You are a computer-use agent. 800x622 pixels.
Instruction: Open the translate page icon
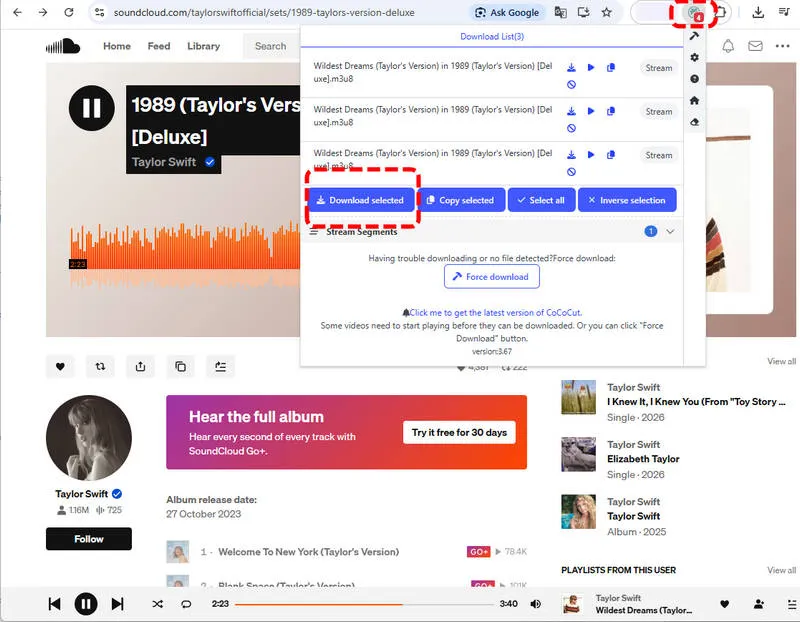pos(560,12)
